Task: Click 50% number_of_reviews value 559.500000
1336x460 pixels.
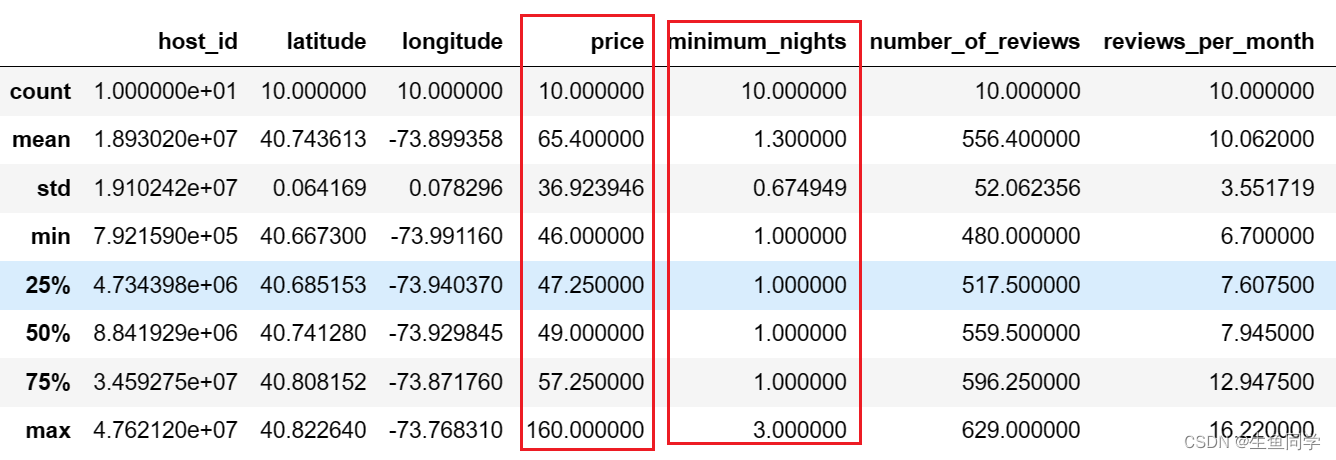Action: pyautogui.click(x=1021, y=333)
